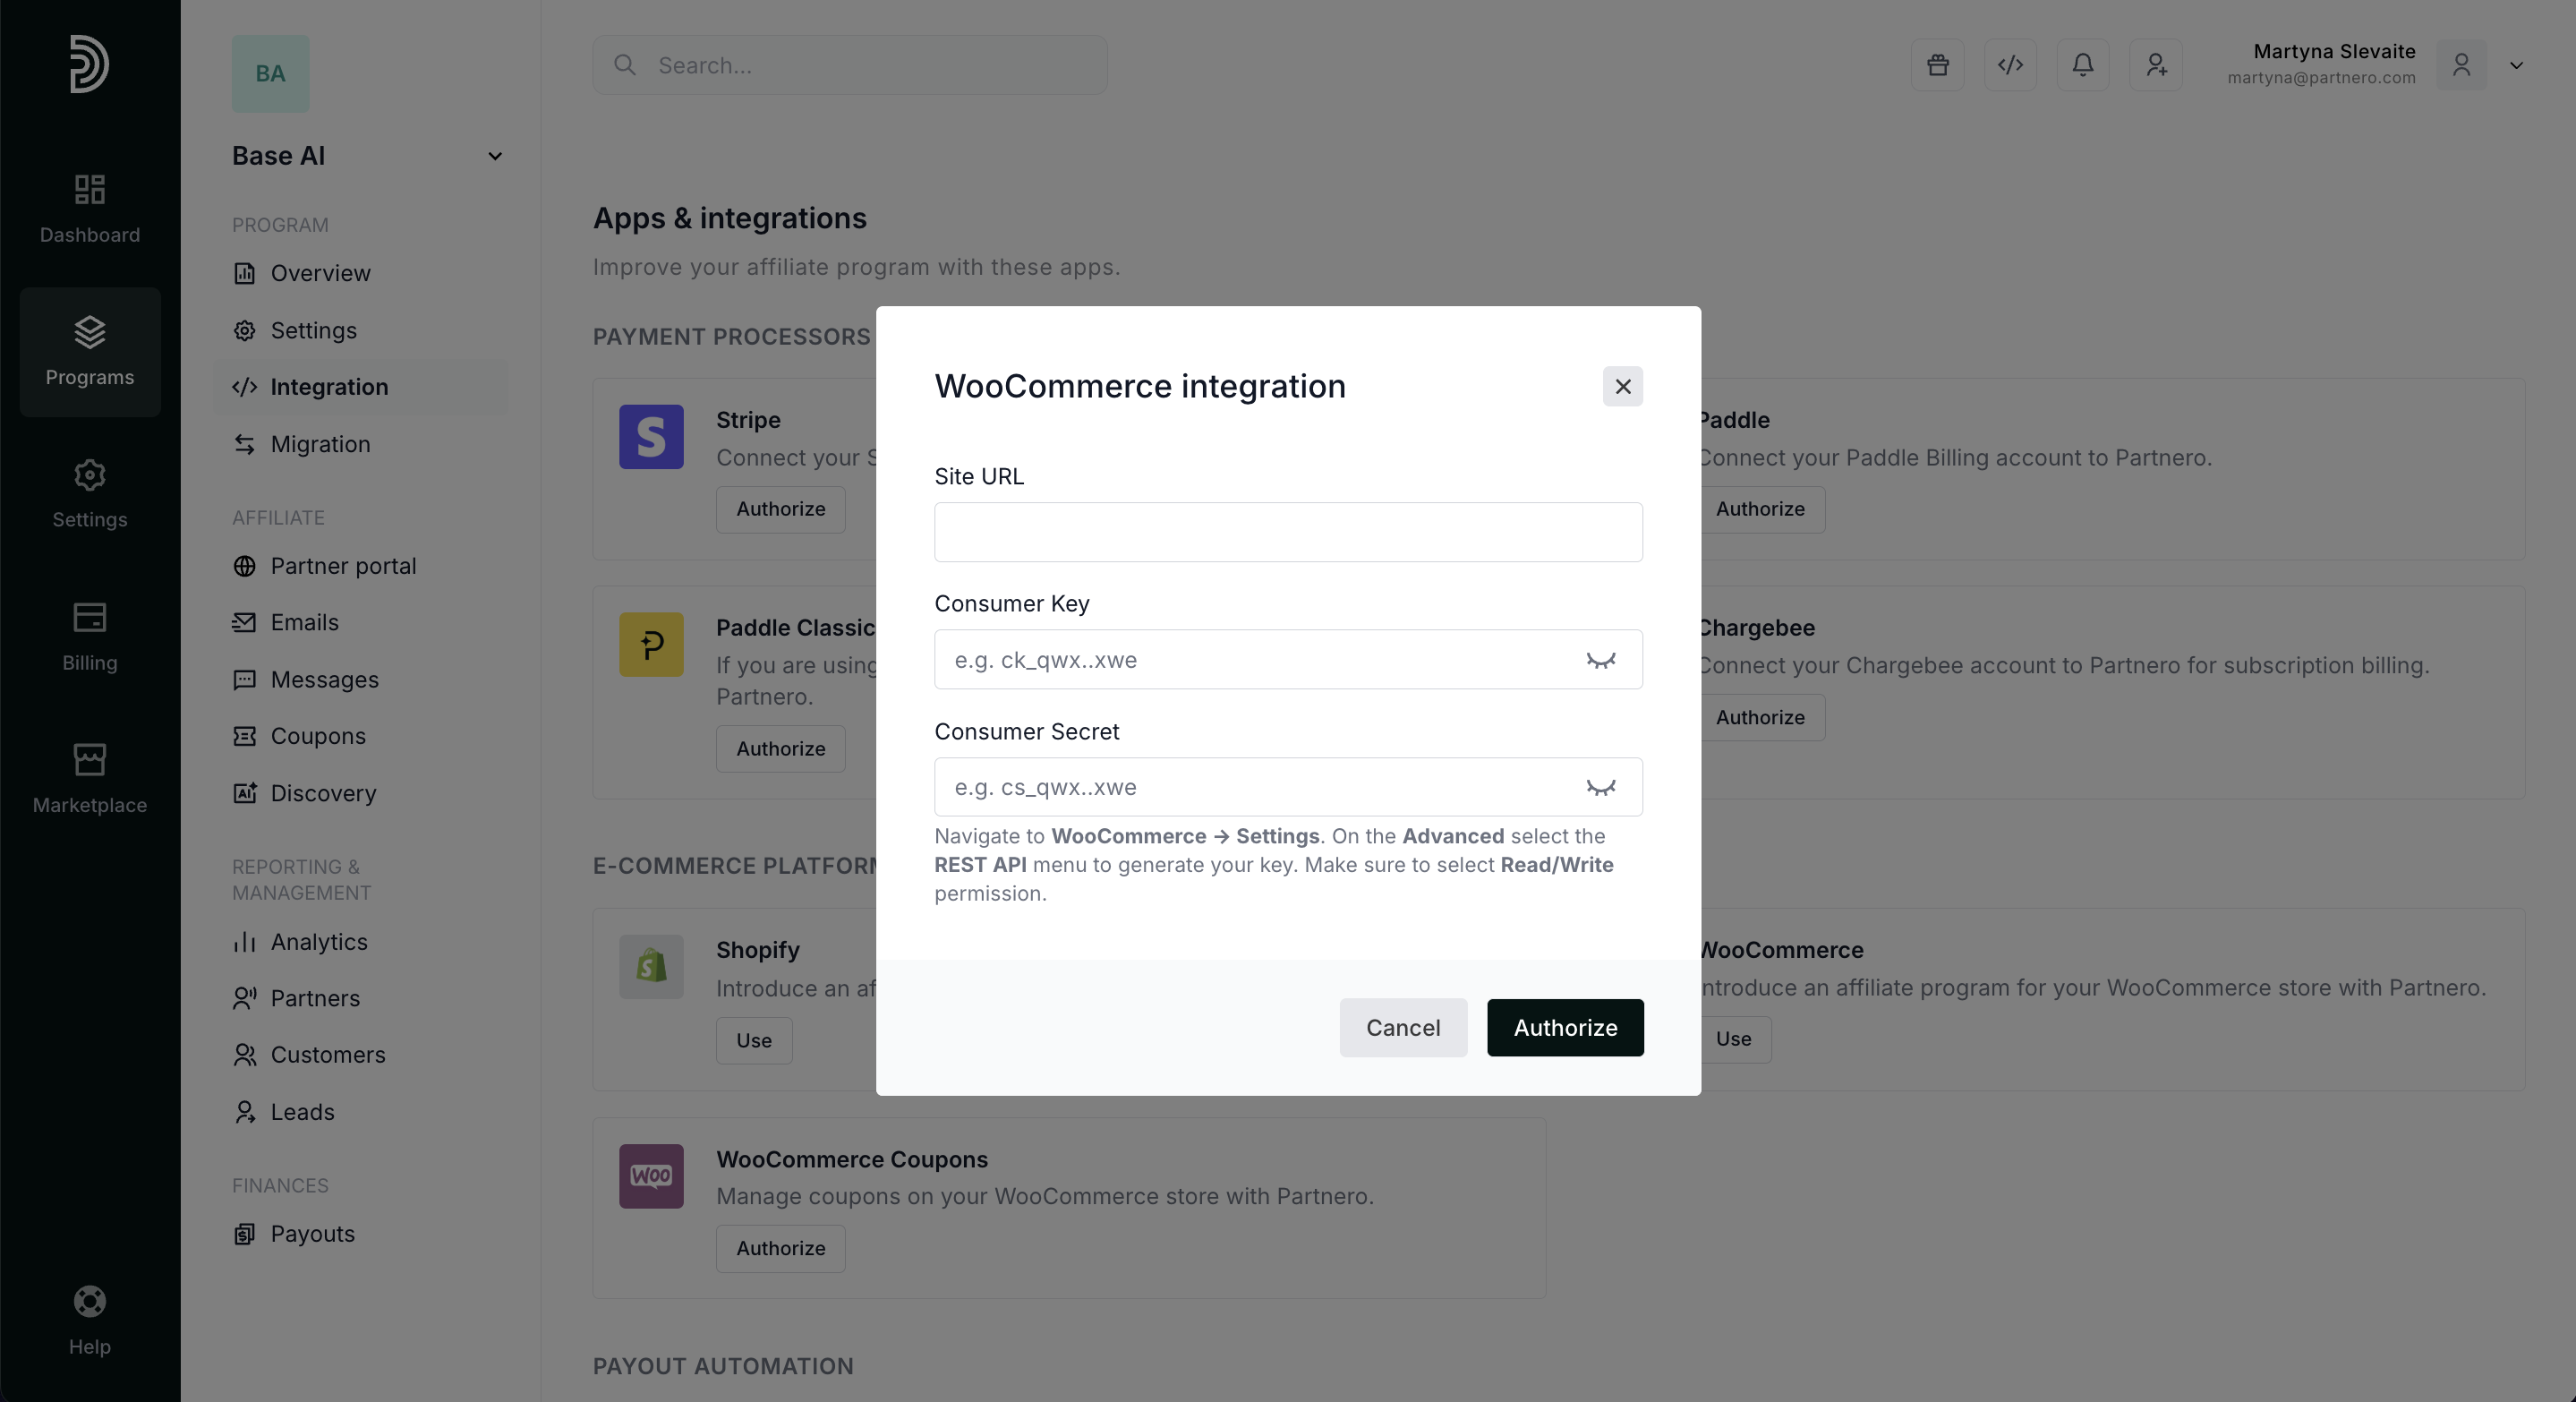
Task: Open the Coupons menu item
Action: (318, 736)
